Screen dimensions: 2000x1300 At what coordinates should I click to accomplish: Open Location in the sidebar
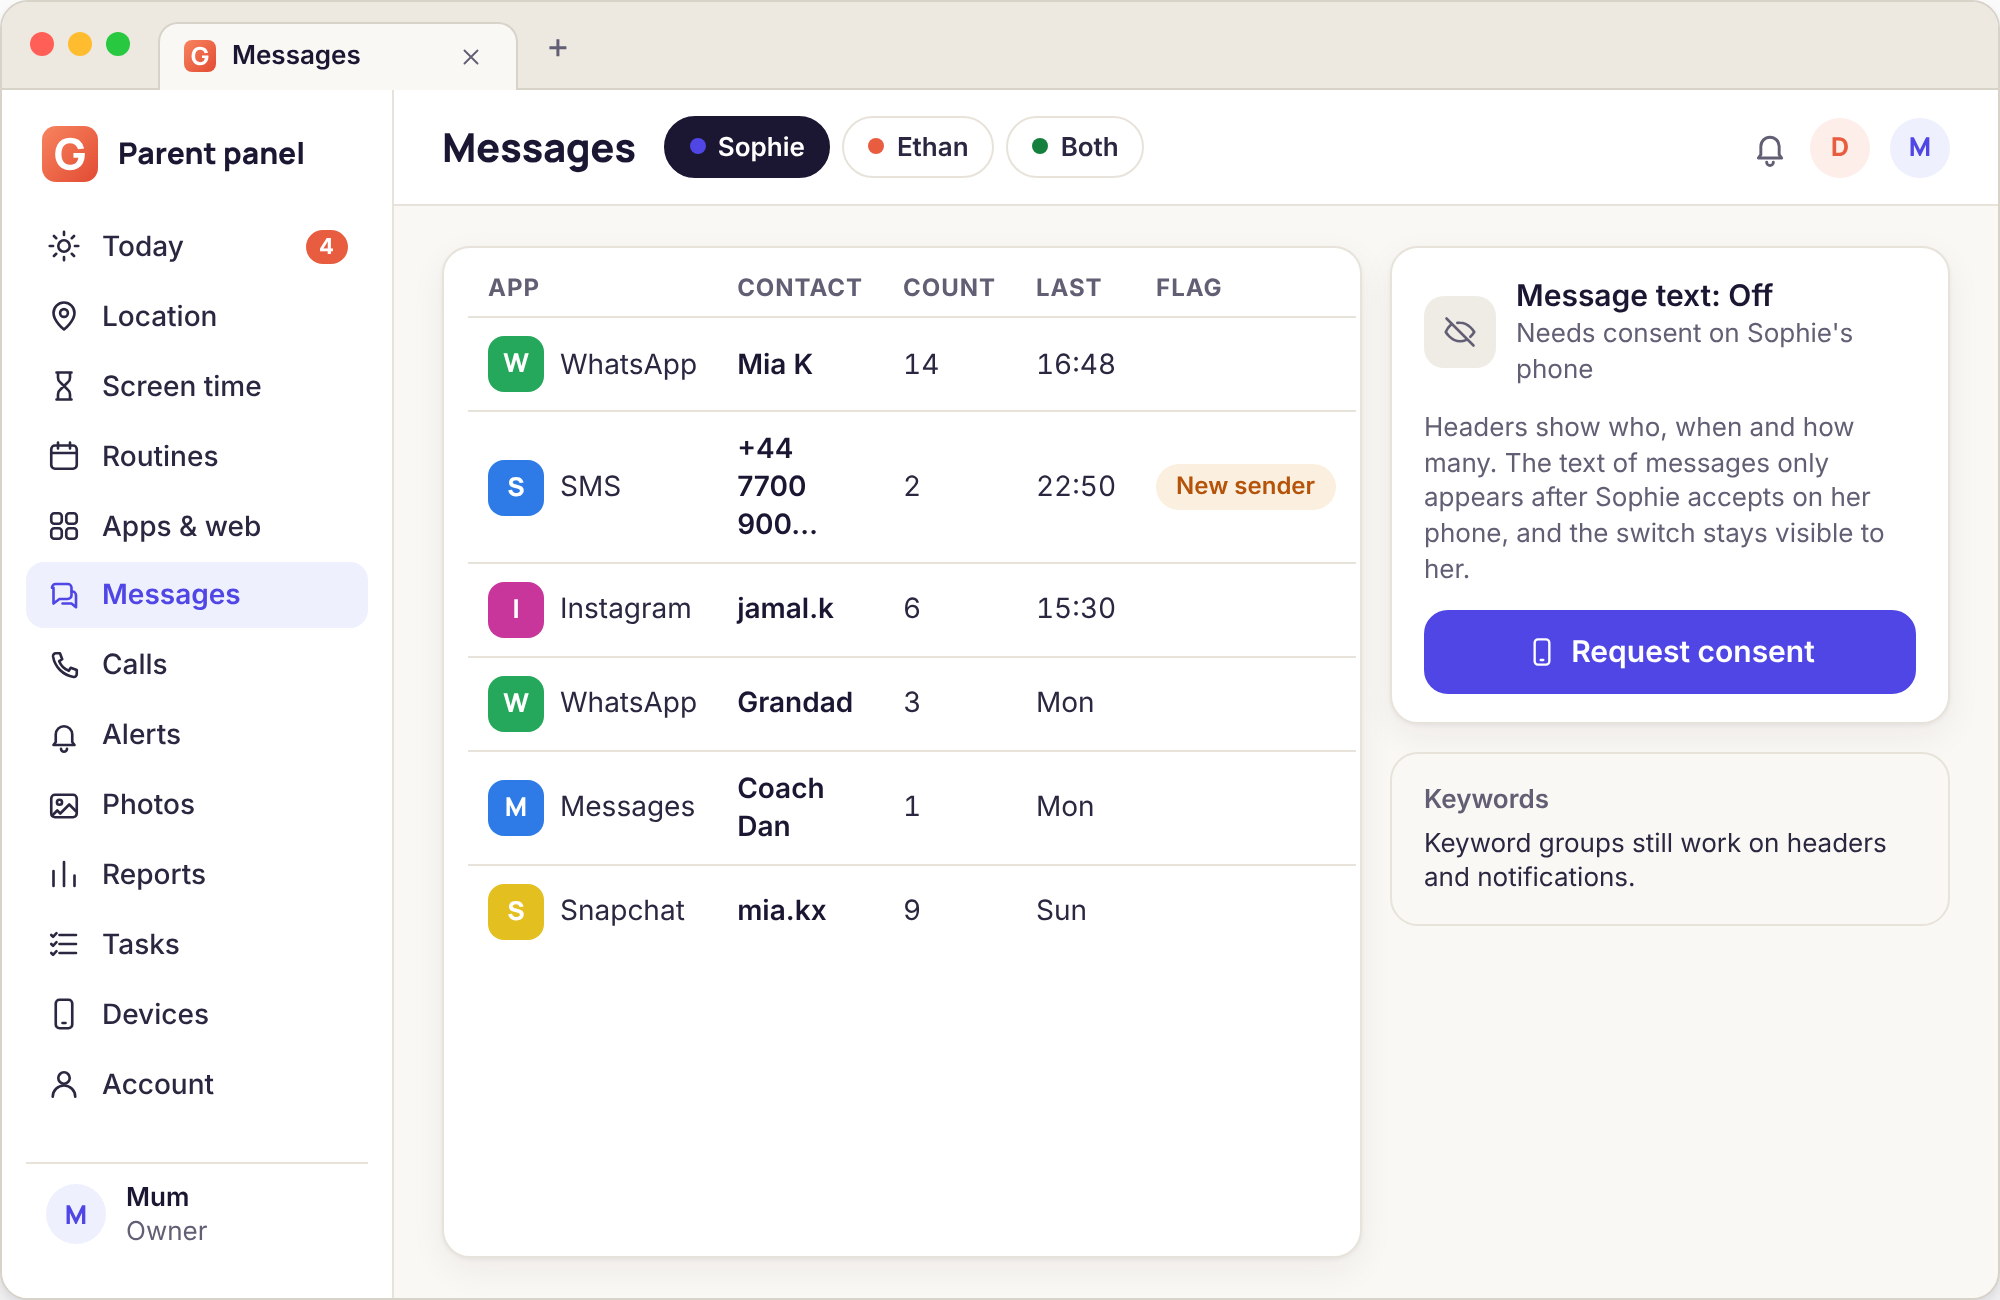click(197, 316)
